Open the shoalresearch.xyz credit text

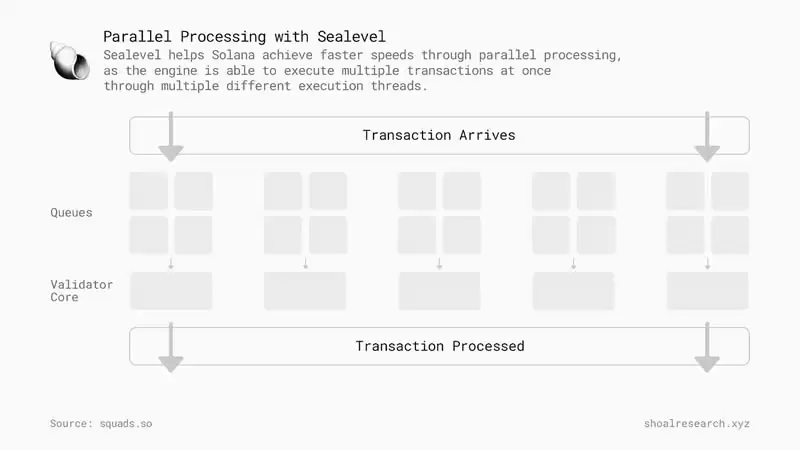(x=696, y=423)
